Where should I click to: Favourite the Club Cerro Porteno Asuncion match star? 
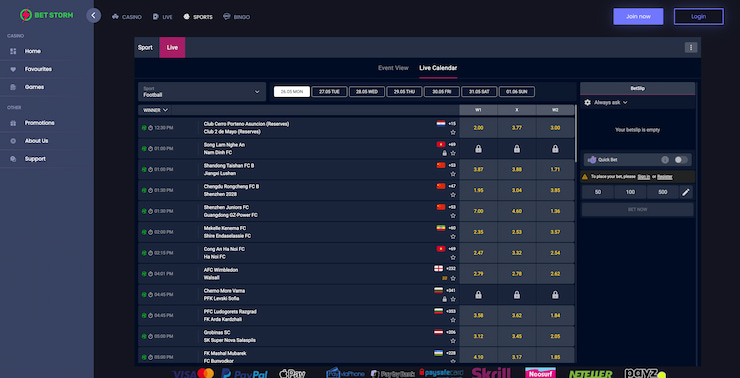point(453,132)
